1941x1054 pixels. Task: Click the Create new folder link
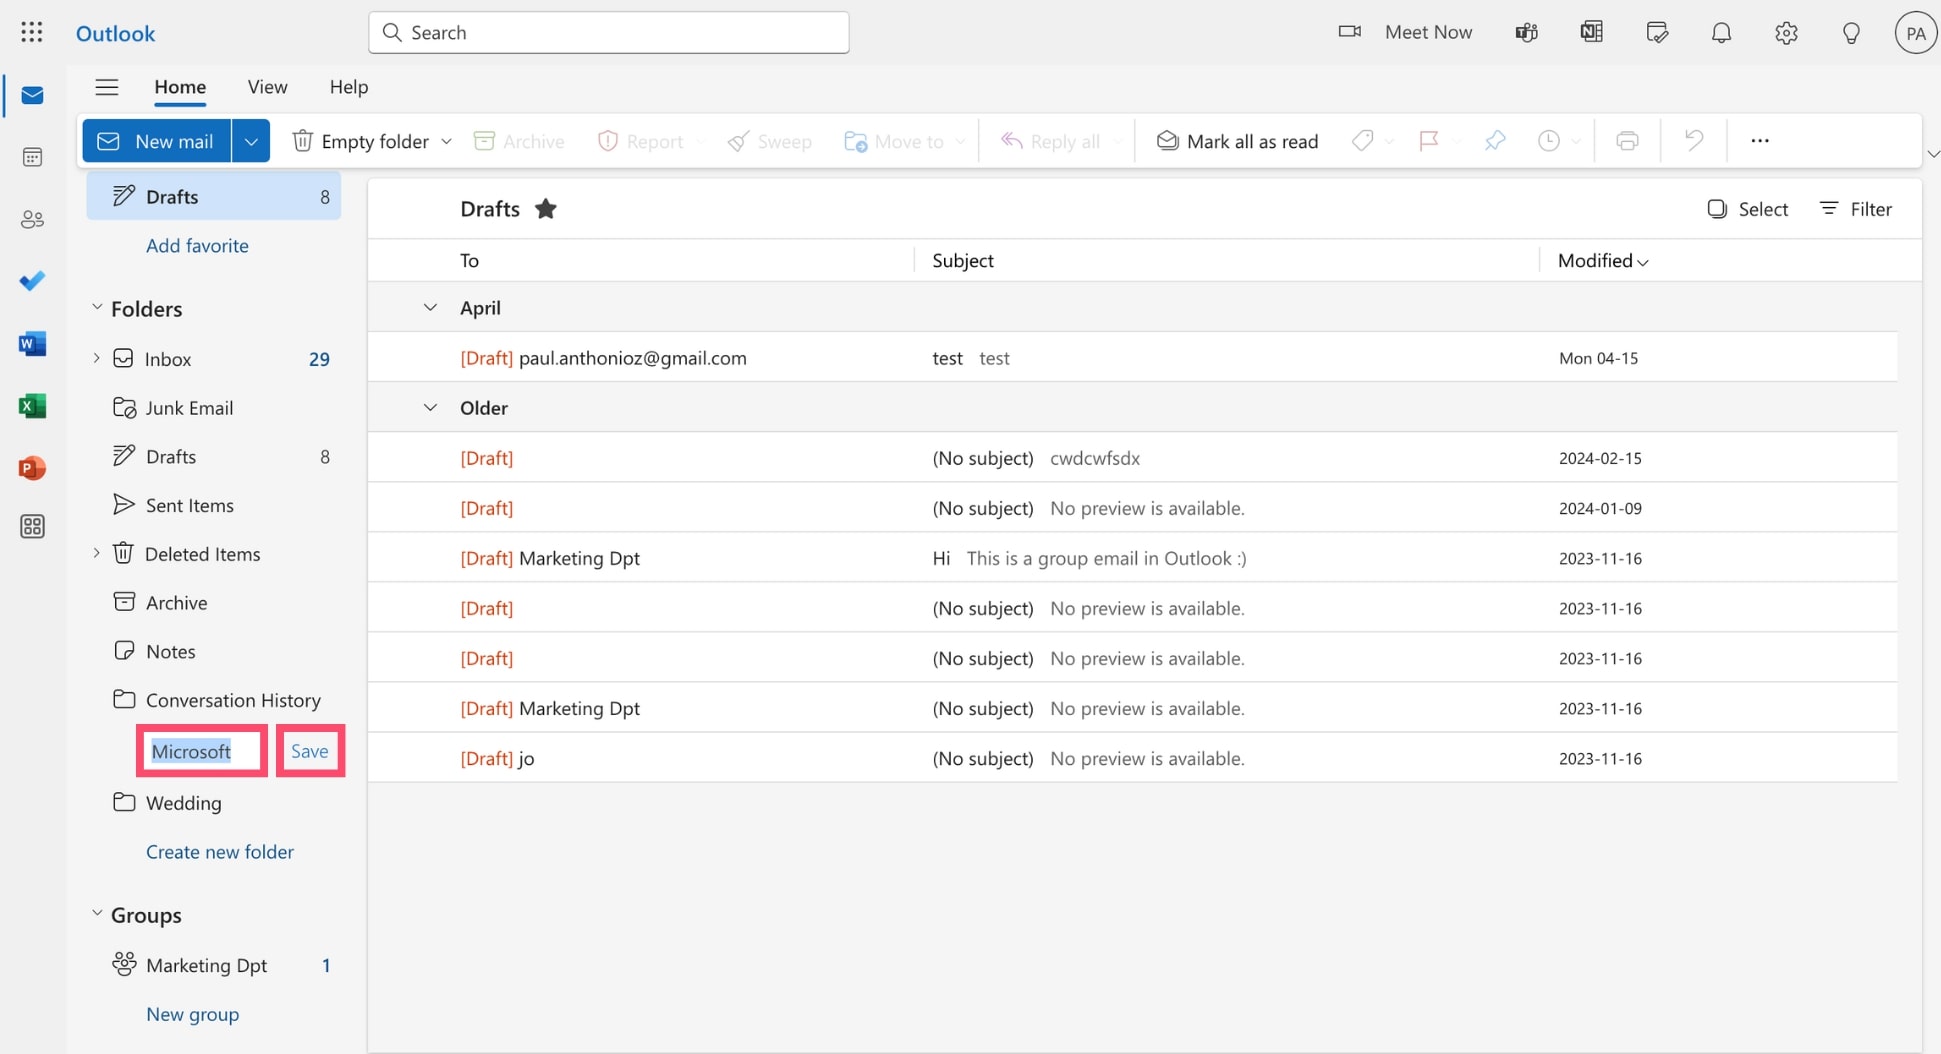point(220,852)
